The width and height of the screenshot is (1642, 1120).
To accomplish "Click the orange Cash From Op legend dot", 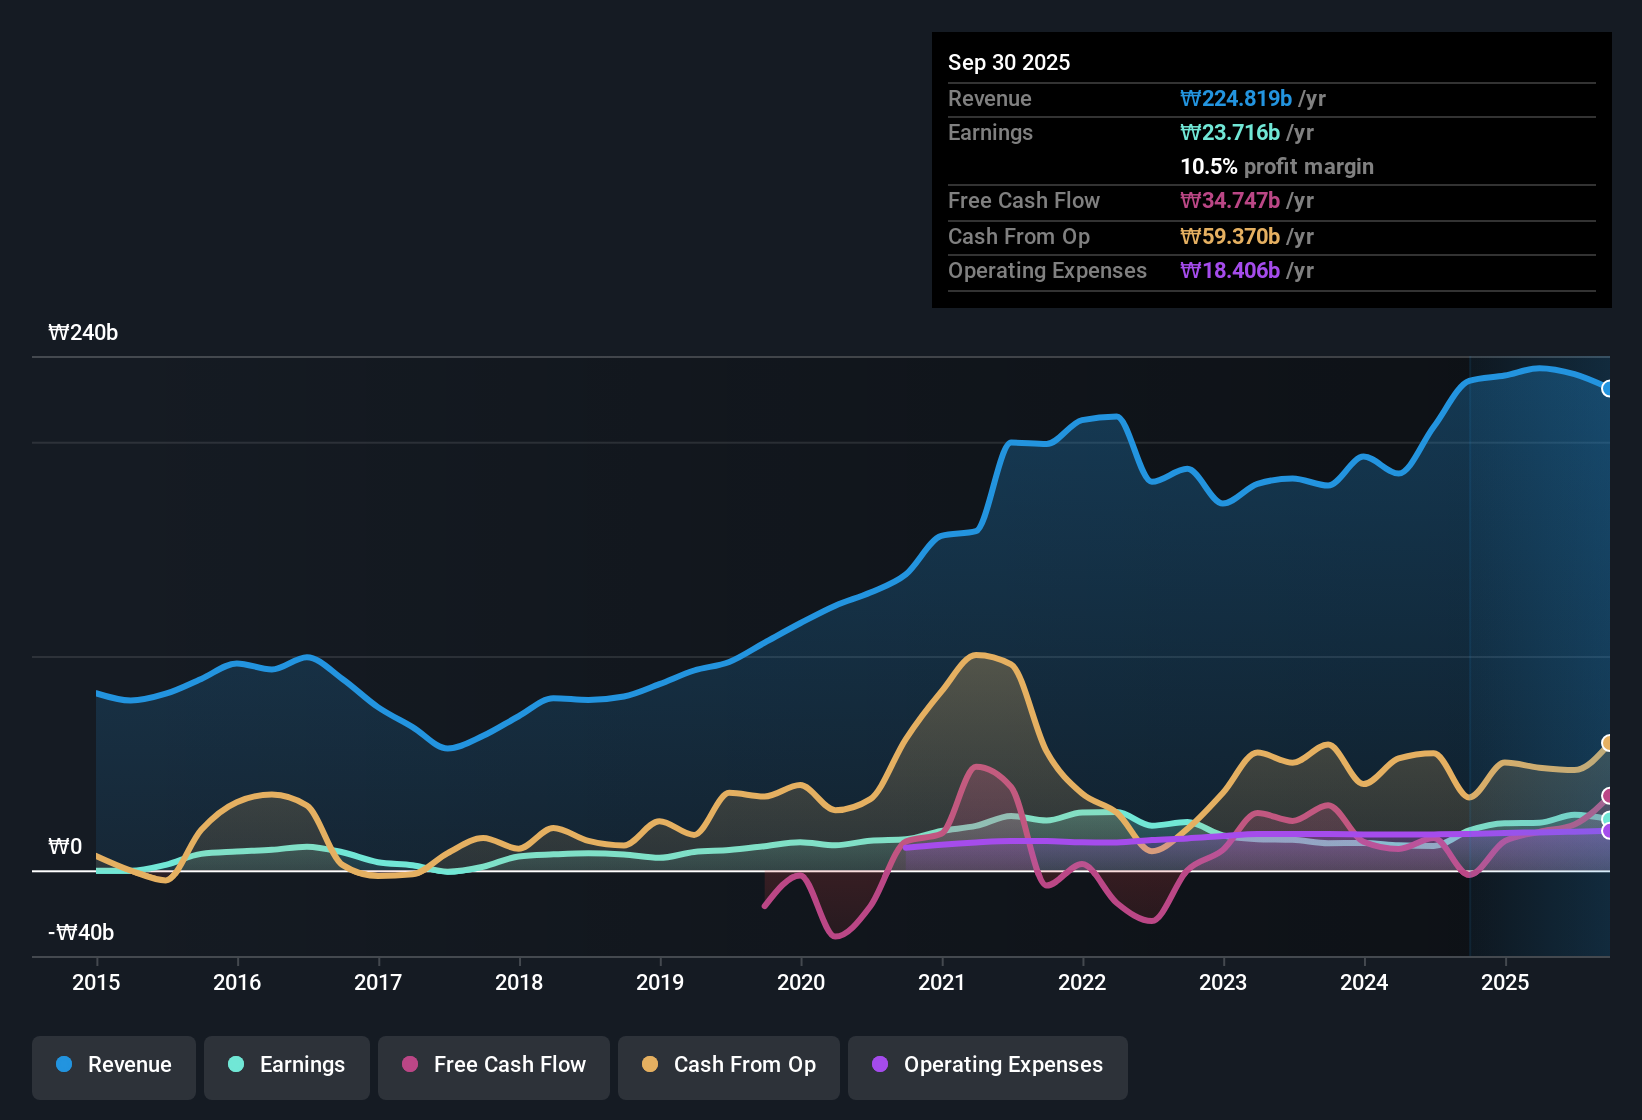I will (649, 1065).
